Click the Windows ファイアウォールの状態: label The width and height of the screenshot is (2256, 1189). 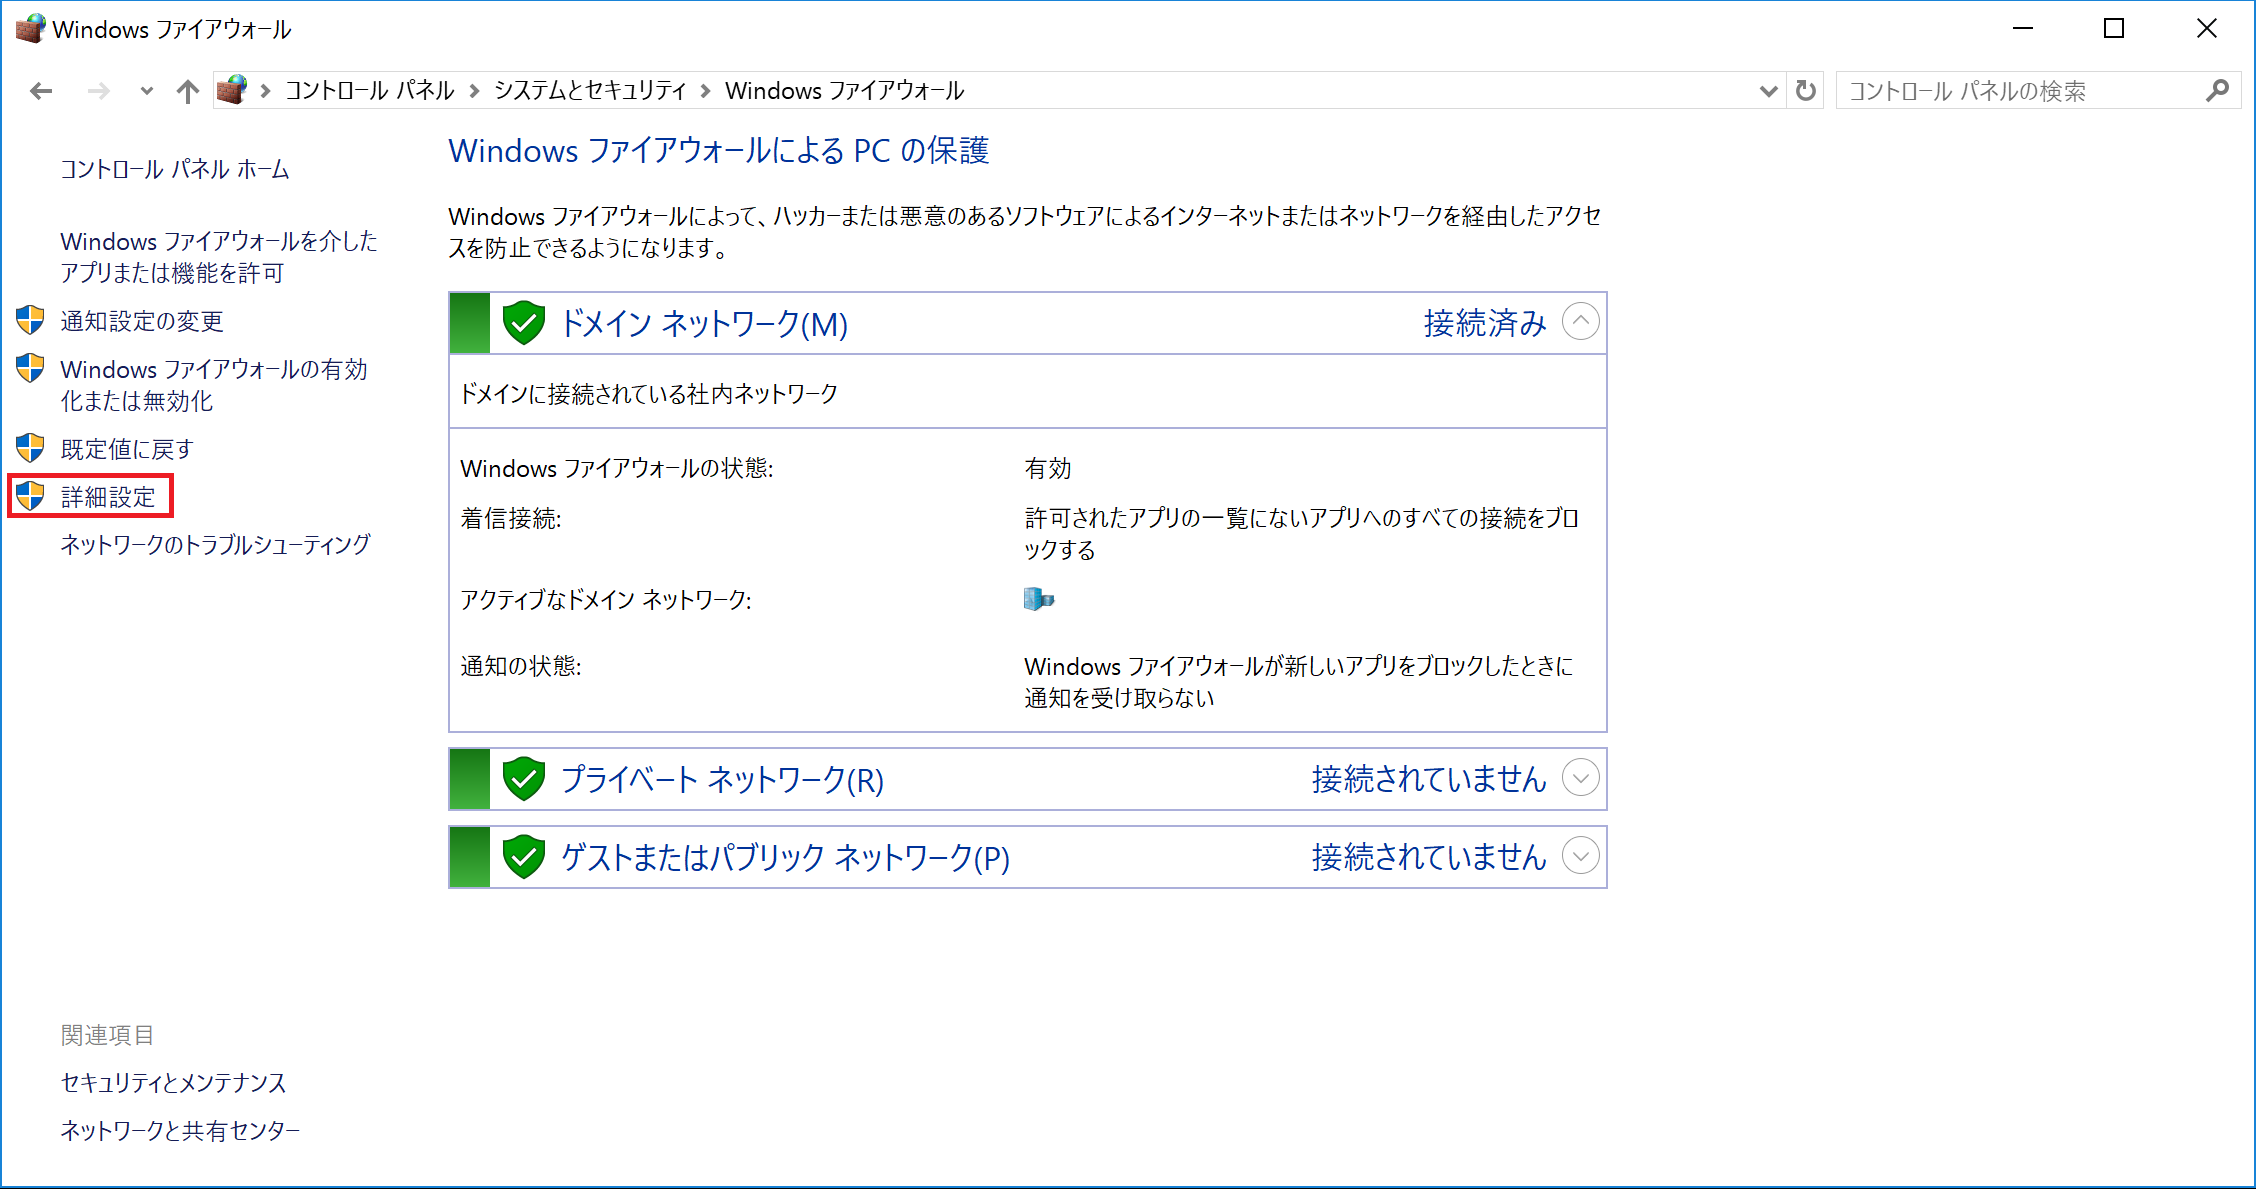pyautogui.click(x=617, y=469)
